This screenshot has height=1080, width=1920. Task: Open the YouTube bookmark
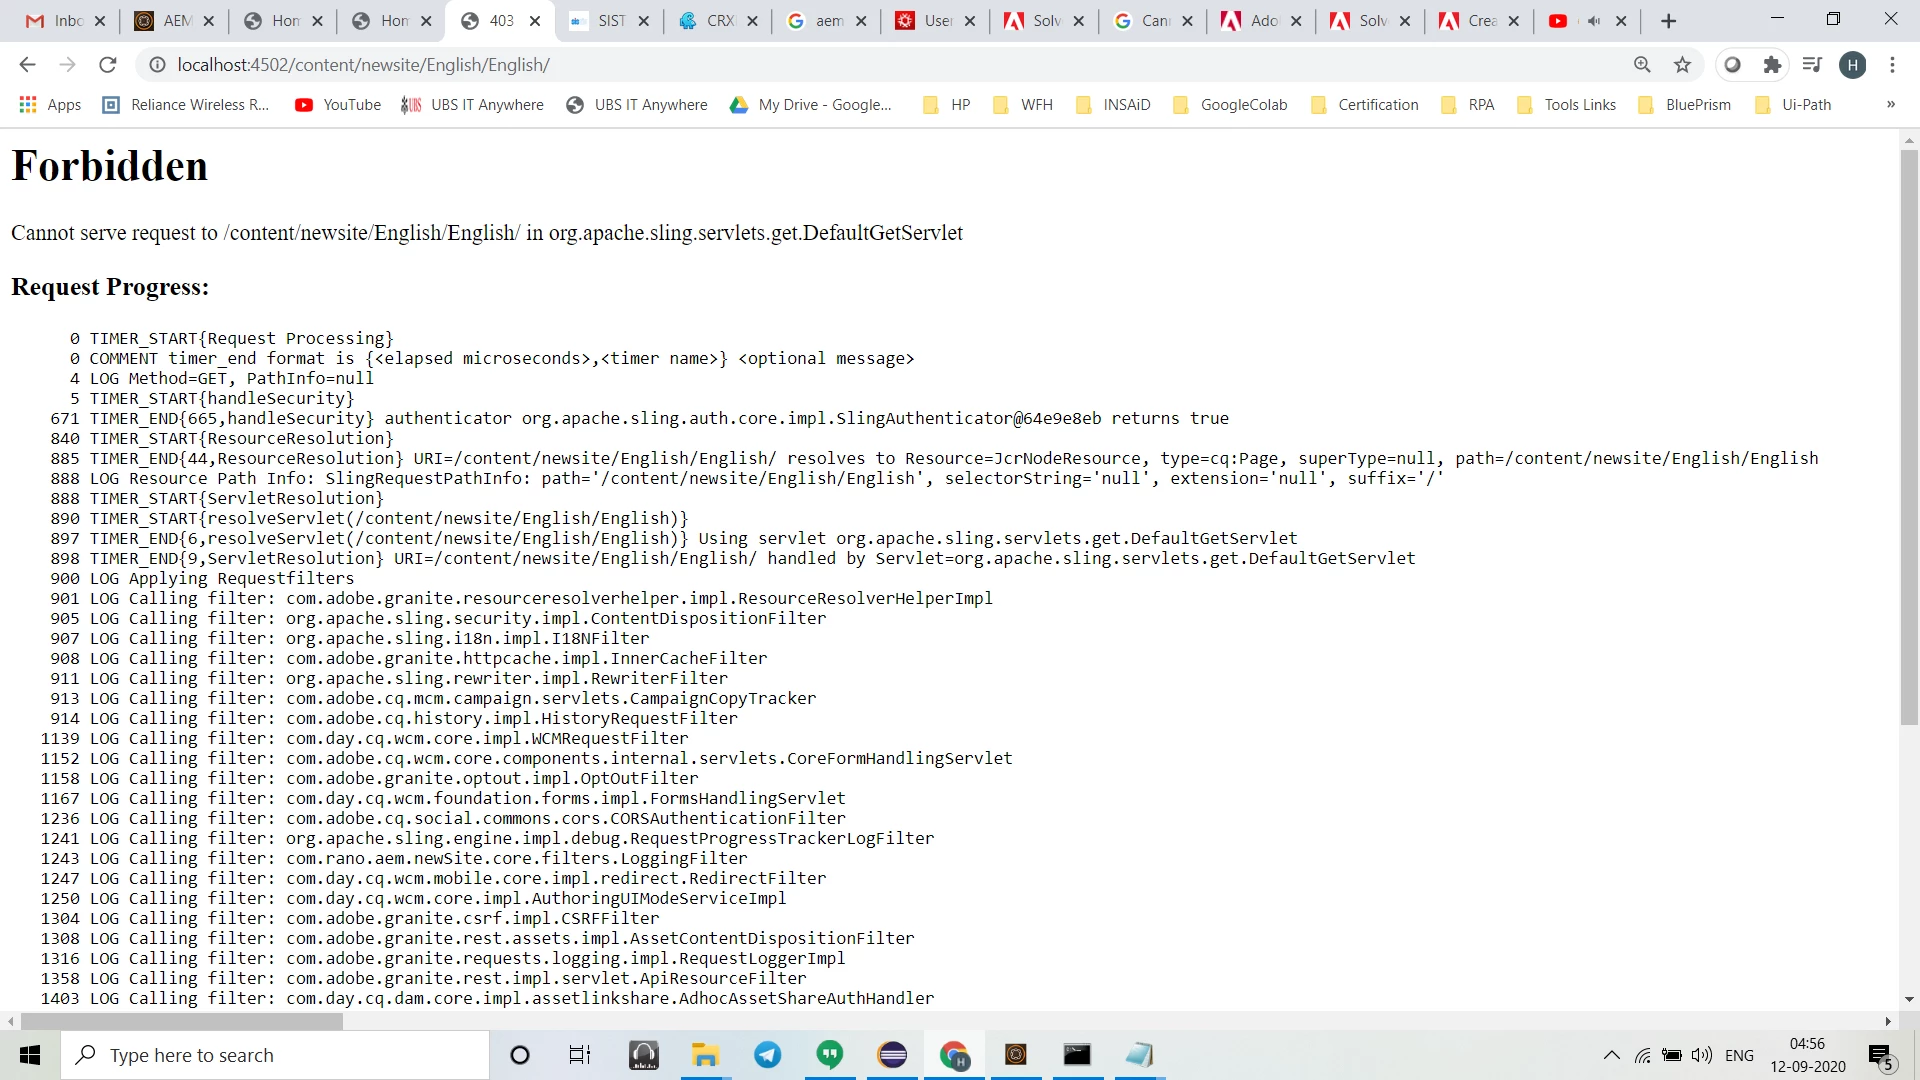[x=338, y=104]
